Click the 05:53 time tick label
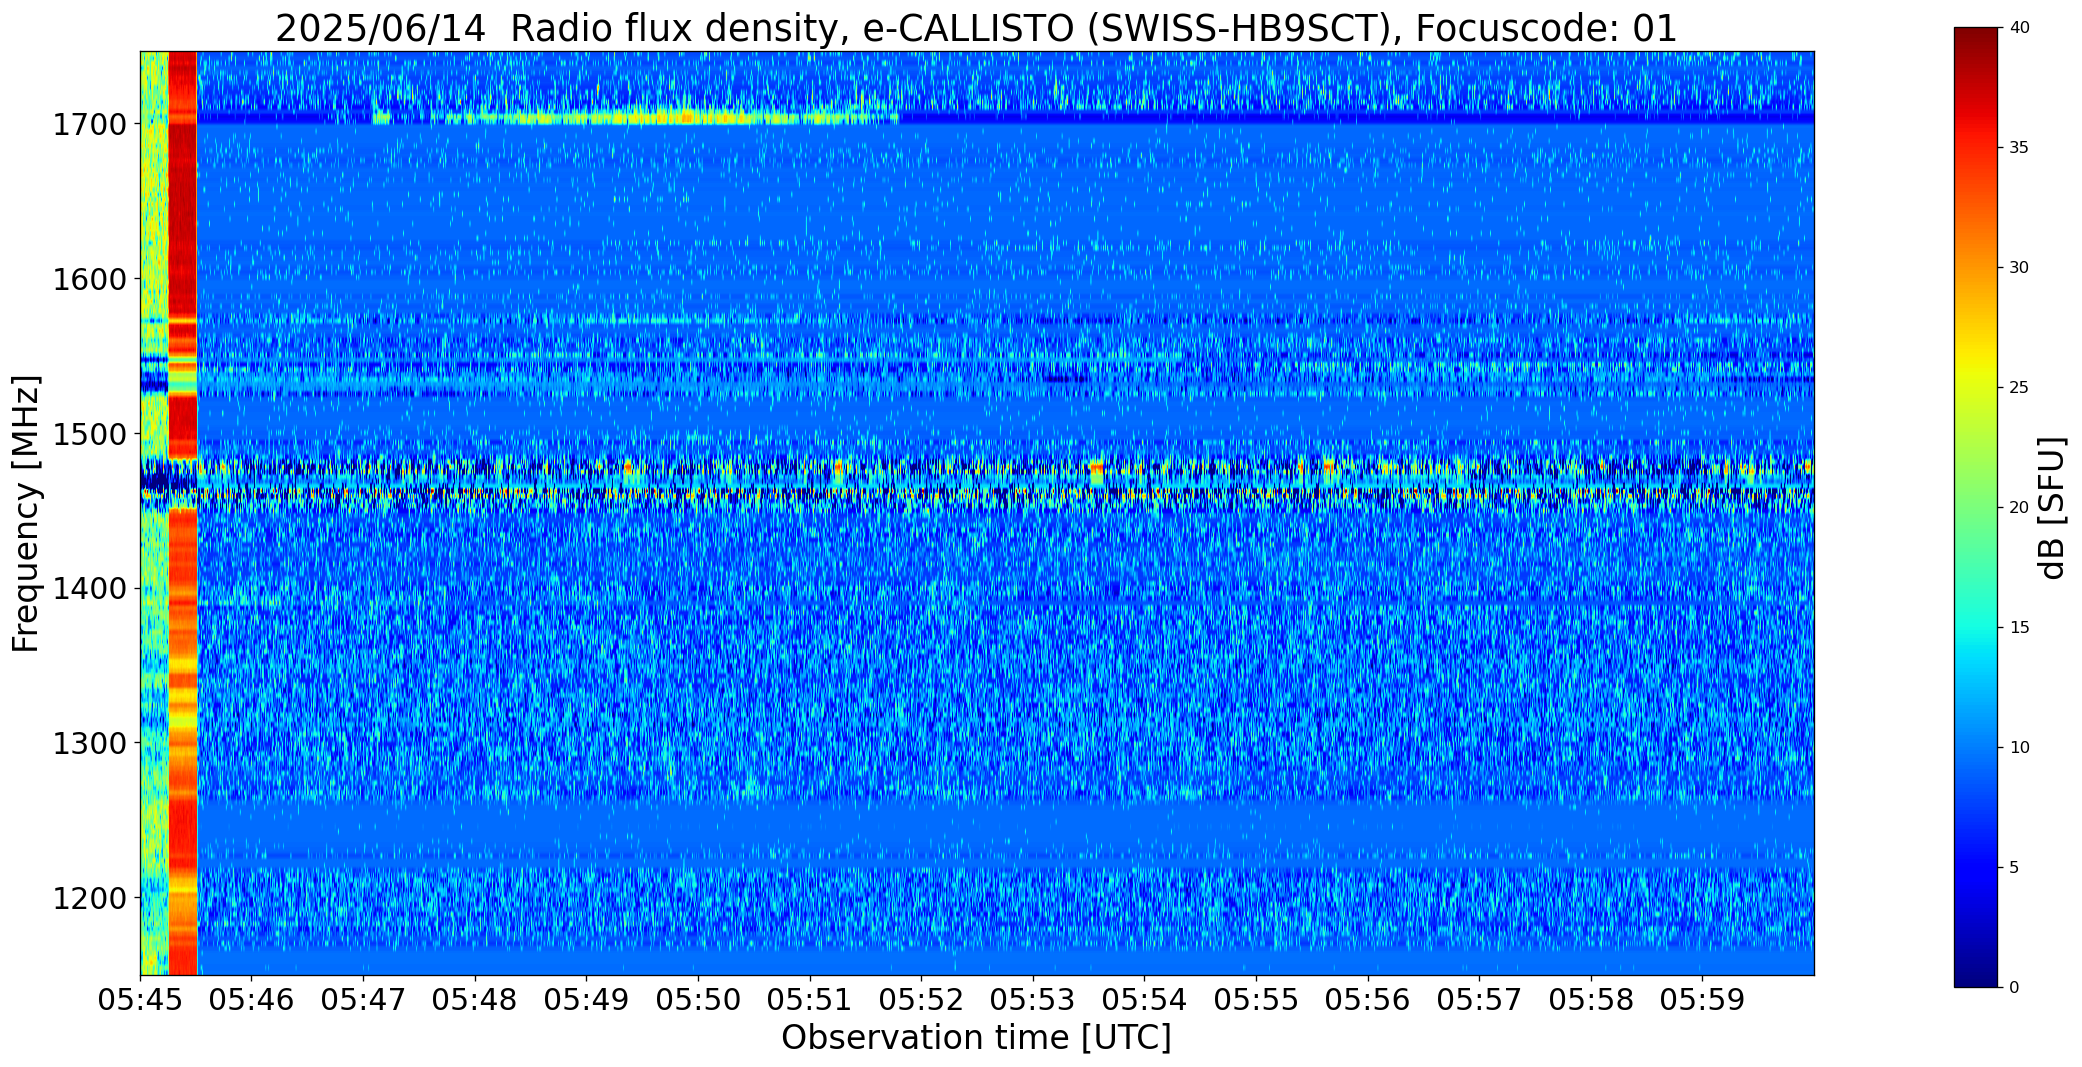 click(1033, 999)
